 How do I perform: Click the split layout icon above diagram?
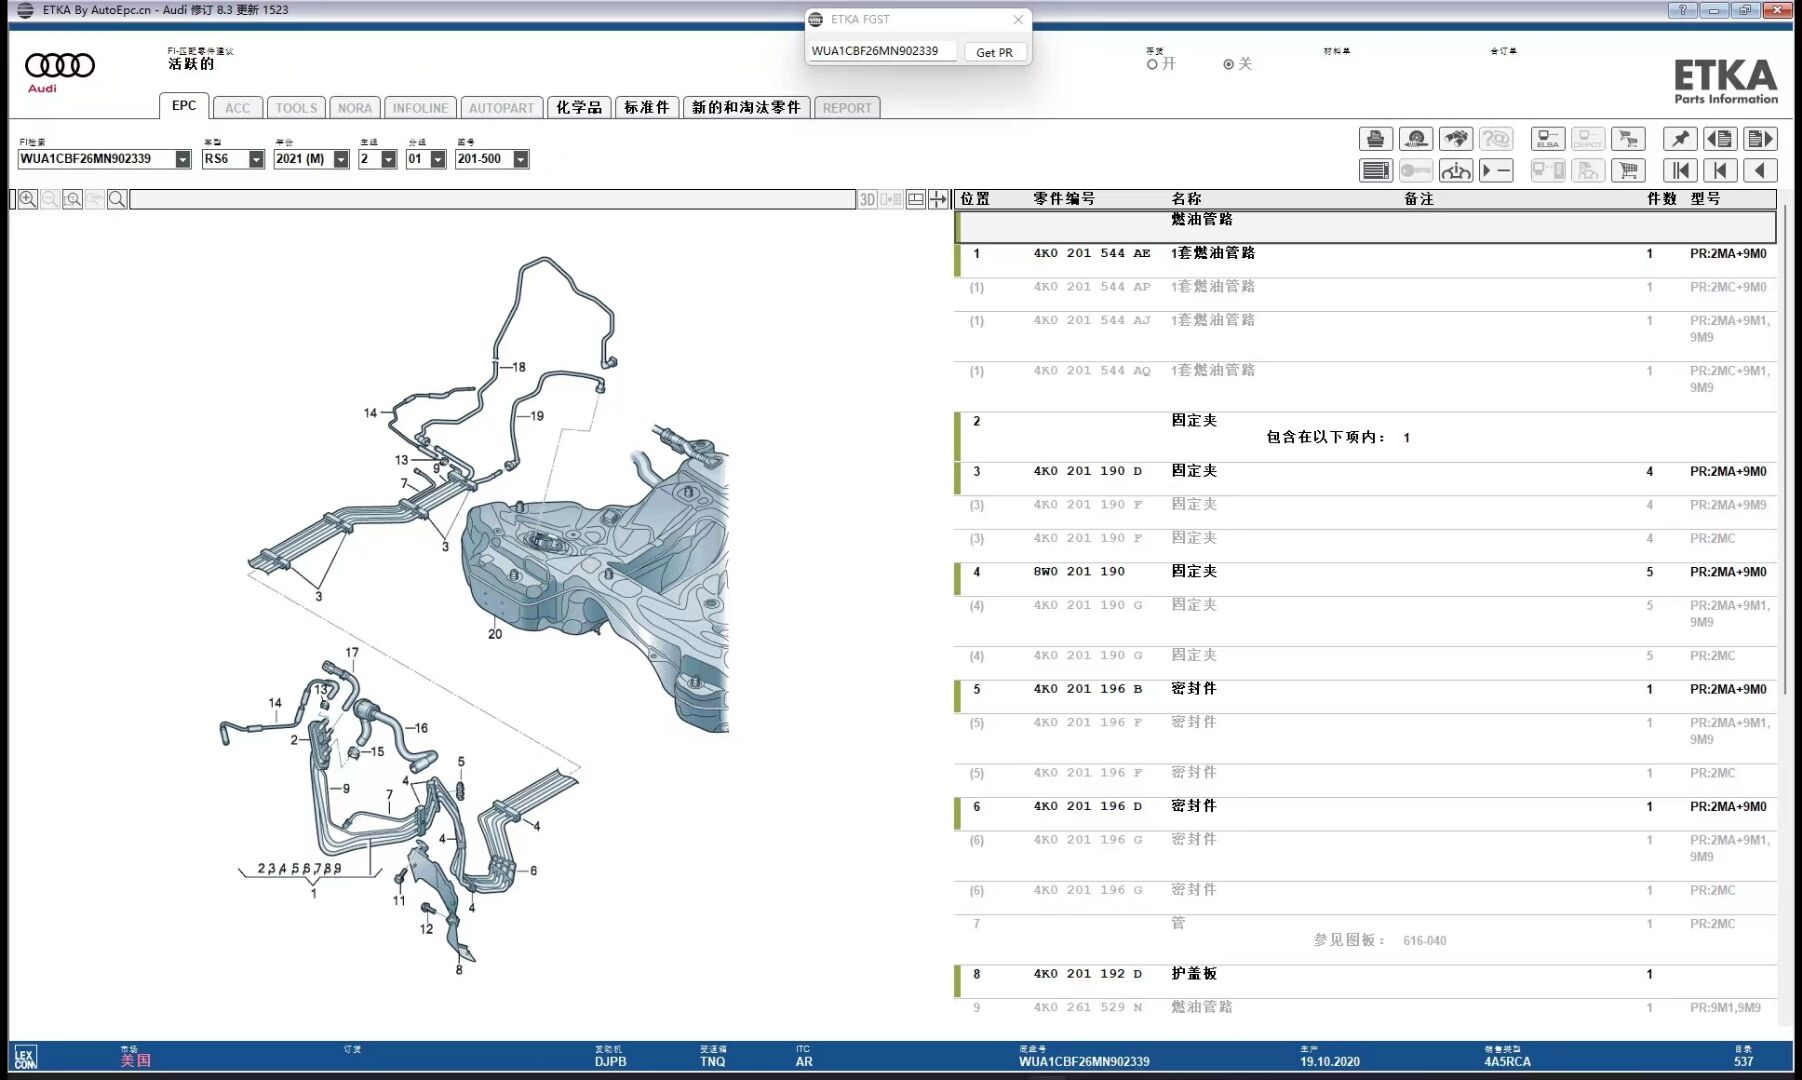point(915,199)
